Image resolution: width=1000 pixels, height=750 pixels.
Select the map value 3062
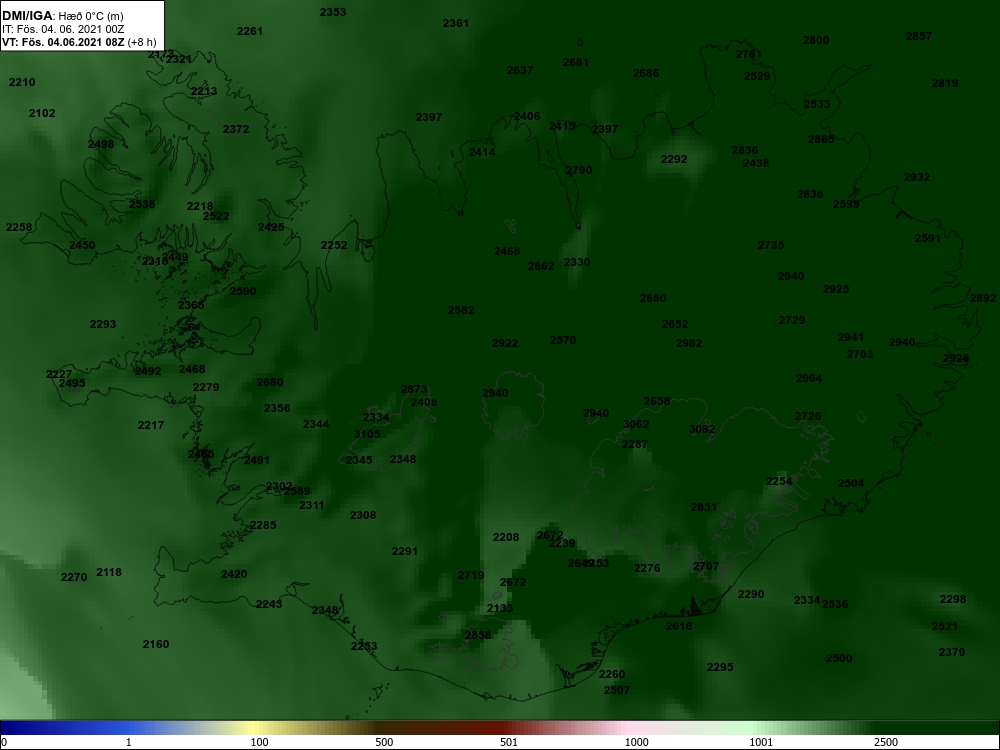[636, 424]
